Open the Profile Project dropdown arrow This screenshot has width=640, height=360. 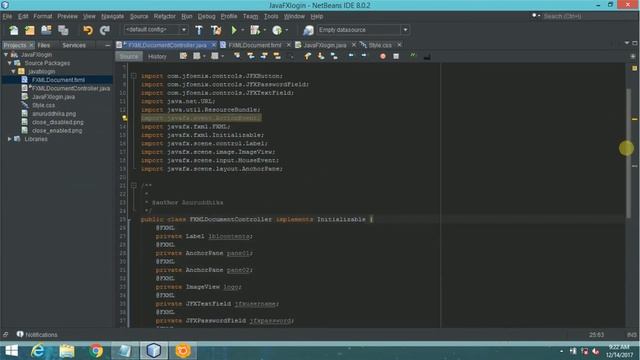pyautogui.click(x=287, y=30)
